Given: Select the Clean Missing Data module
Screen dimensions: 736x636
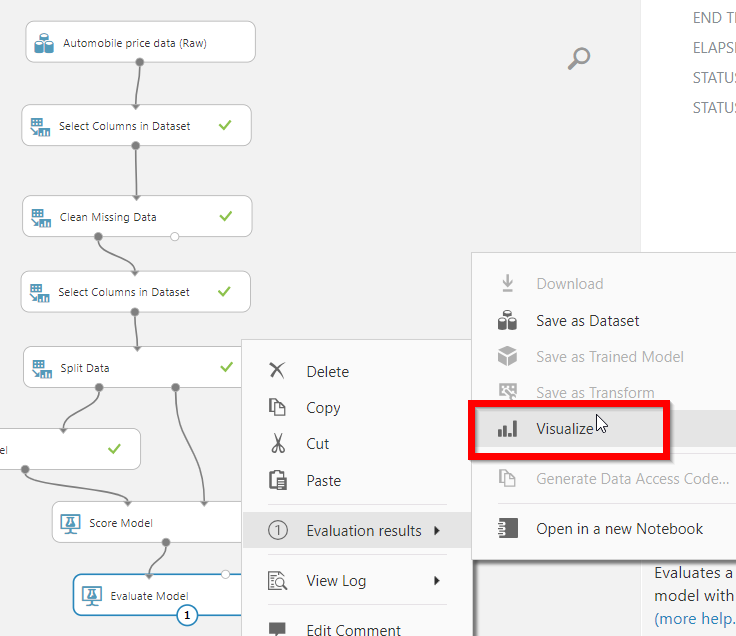Looking at the screenshot, I should click(x=137, y=216).
